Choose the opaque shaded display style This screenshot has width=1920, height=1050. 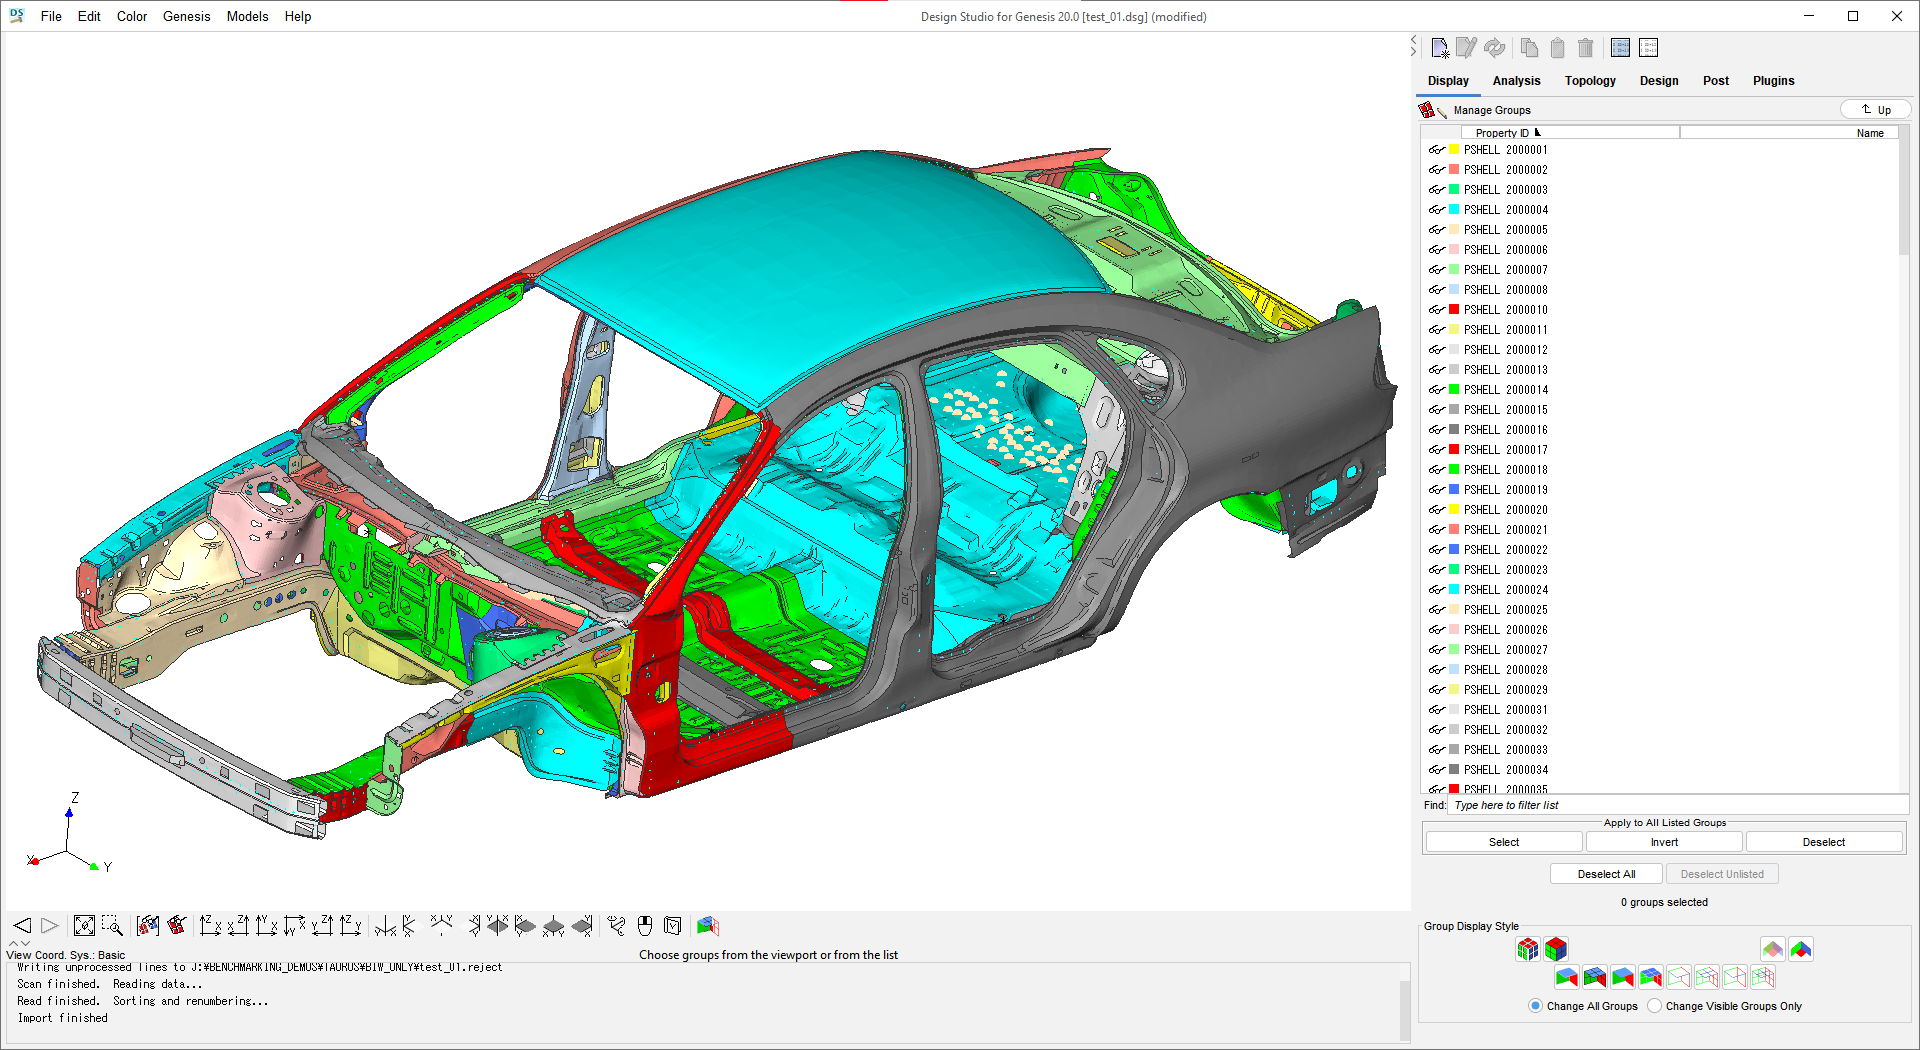(x=1801, y=949)
